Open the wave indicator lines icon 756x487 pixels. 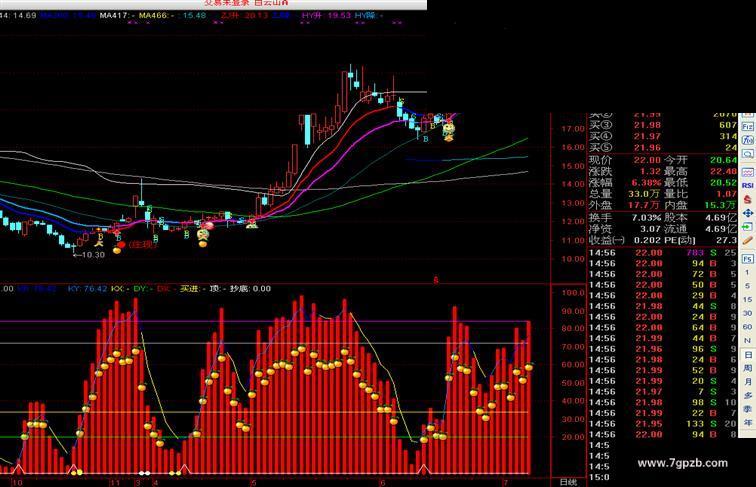coord(748,172)
